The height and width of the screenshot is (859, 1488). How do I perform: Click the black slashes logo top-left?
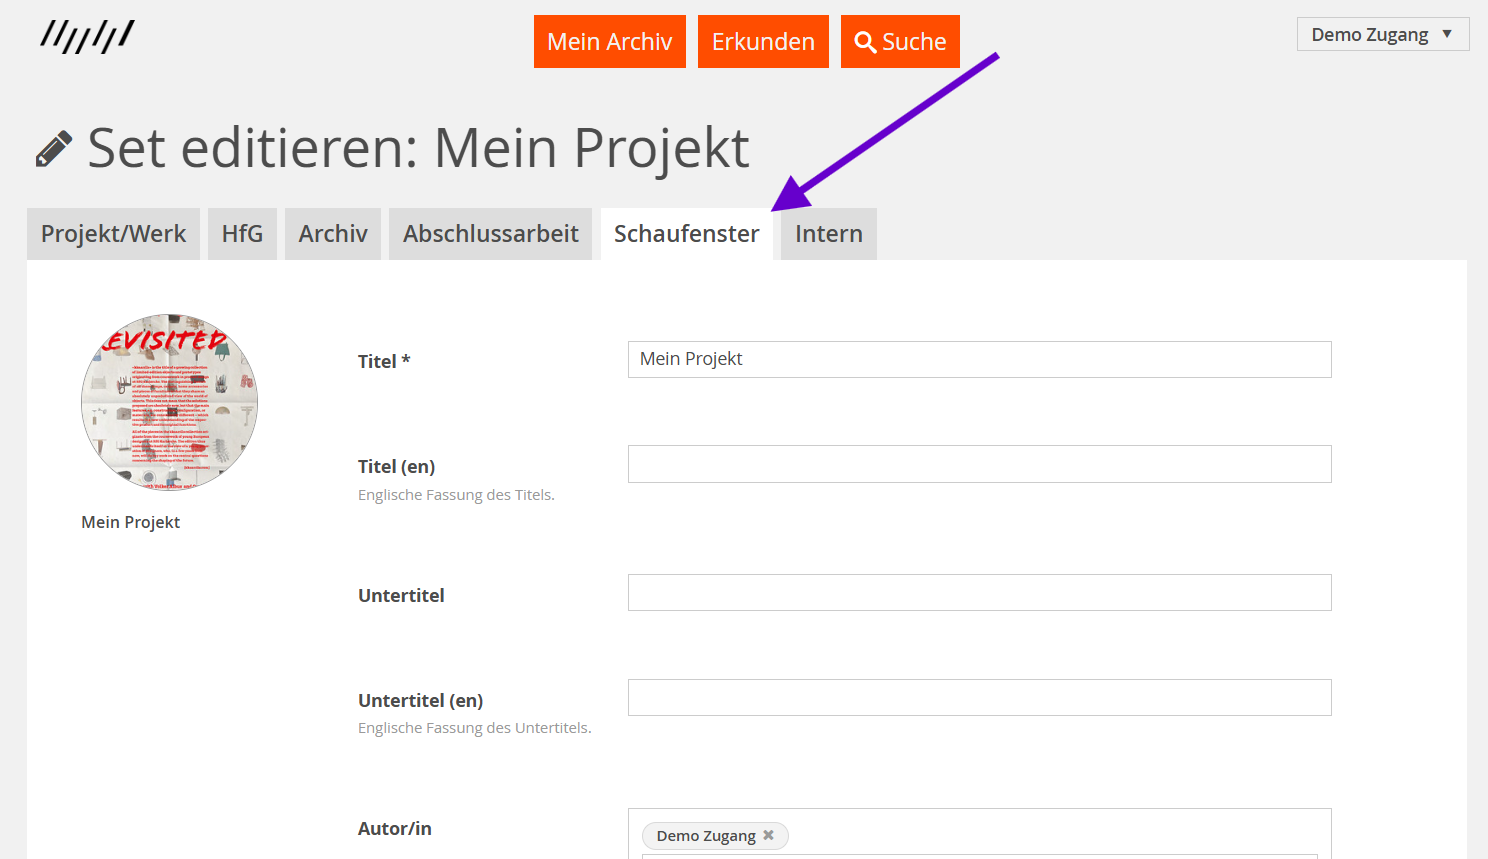point(86,35)
